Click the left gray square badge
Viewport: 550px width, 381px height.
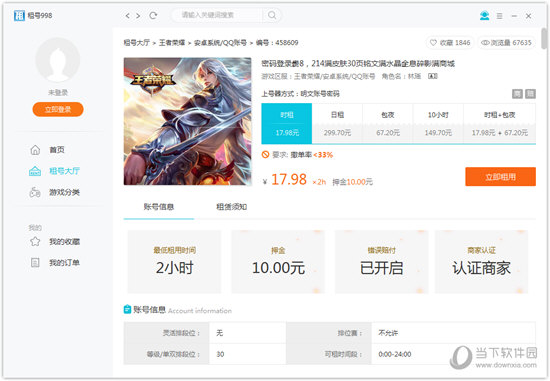tap(517, 94)
